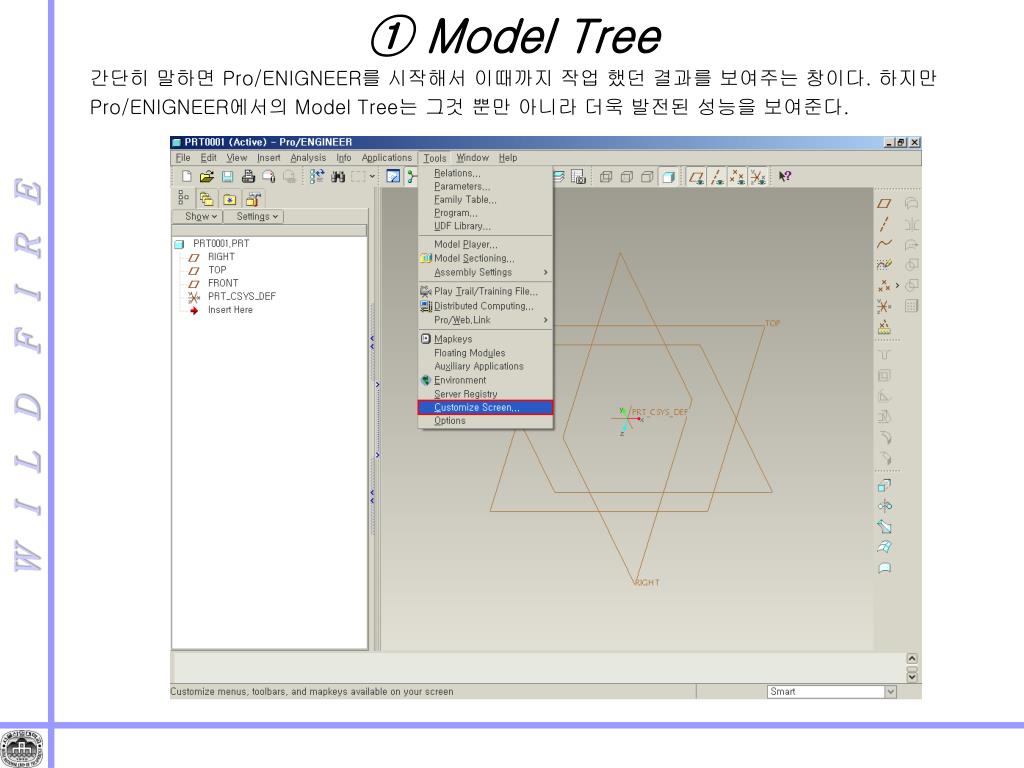Choose Relations in the Tools menu
The height and width of the screenshot is (768, 1024).
click(x=485, y=173)
